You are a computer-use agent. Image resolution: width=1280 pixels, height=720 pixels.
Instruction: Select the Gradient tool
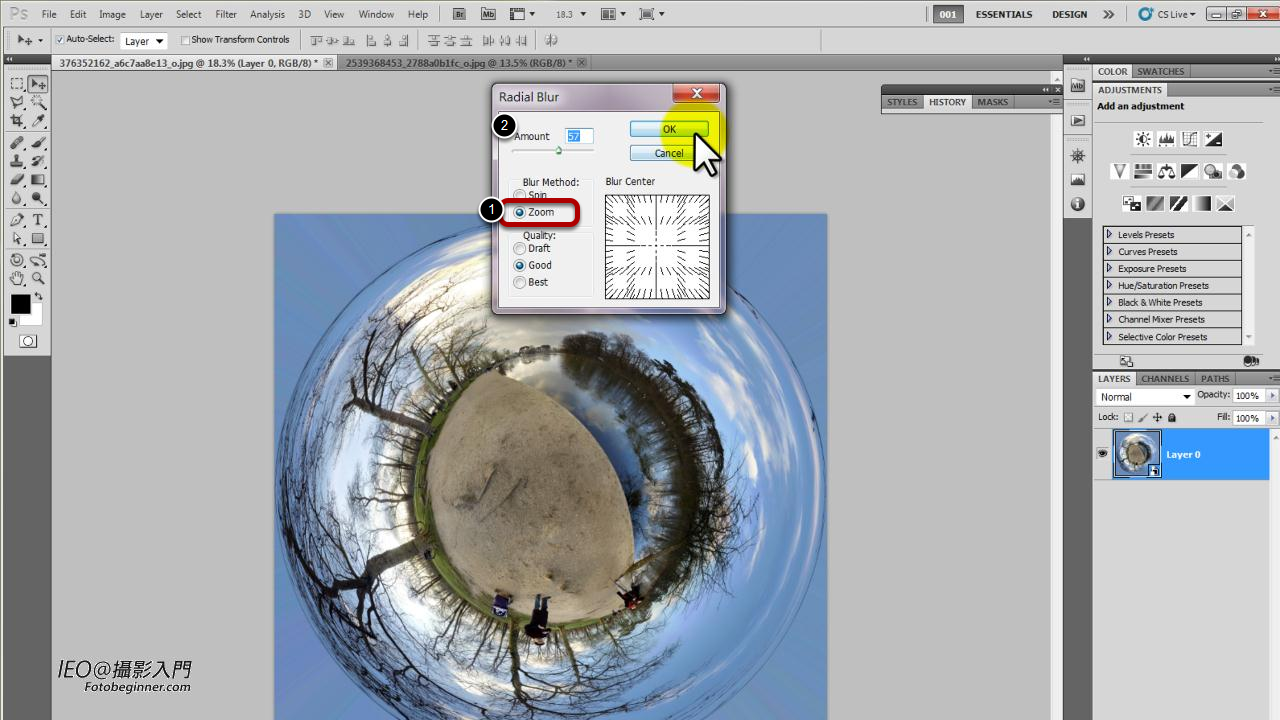tap(38, 180)
